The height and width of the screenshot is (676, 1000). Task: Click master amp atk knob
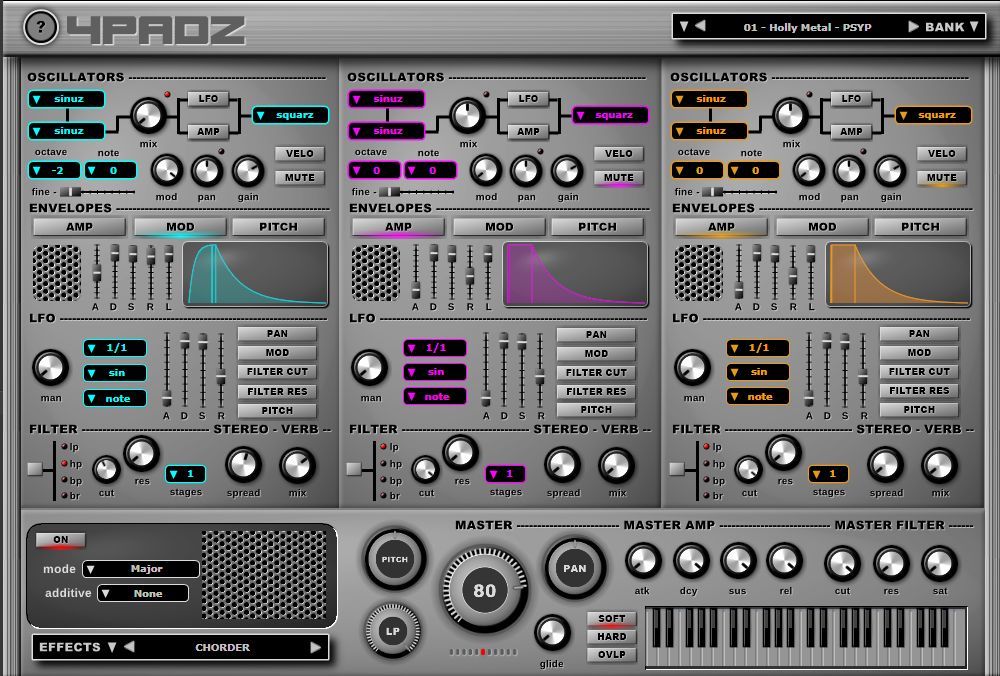(x=643, y=562)
